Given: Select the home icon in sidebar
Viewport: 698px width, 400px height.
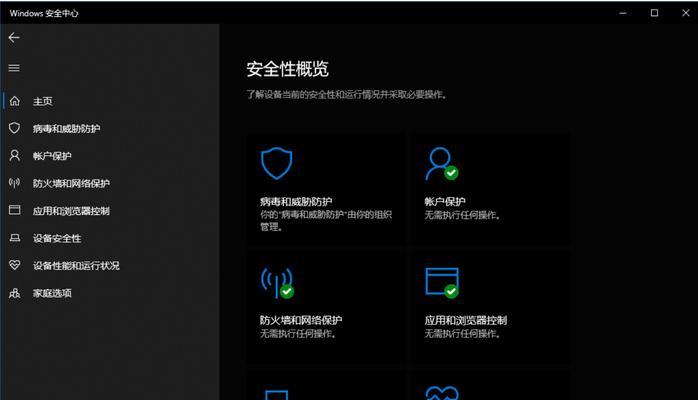Looking at the screenshot, I should 15,101.
